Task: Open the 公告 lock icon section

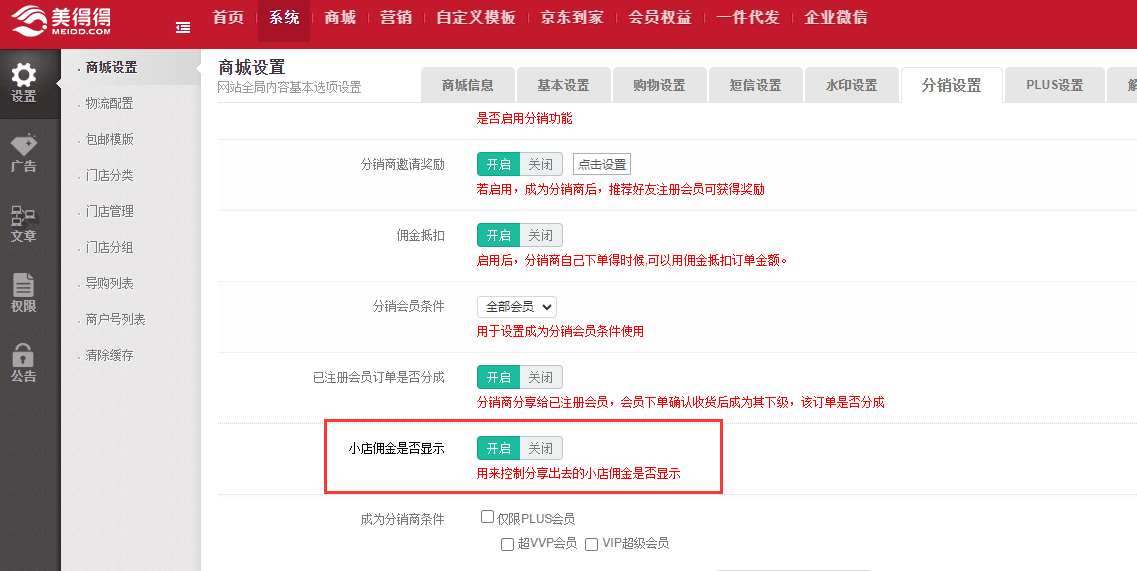Action: click(x=23, y=363)
